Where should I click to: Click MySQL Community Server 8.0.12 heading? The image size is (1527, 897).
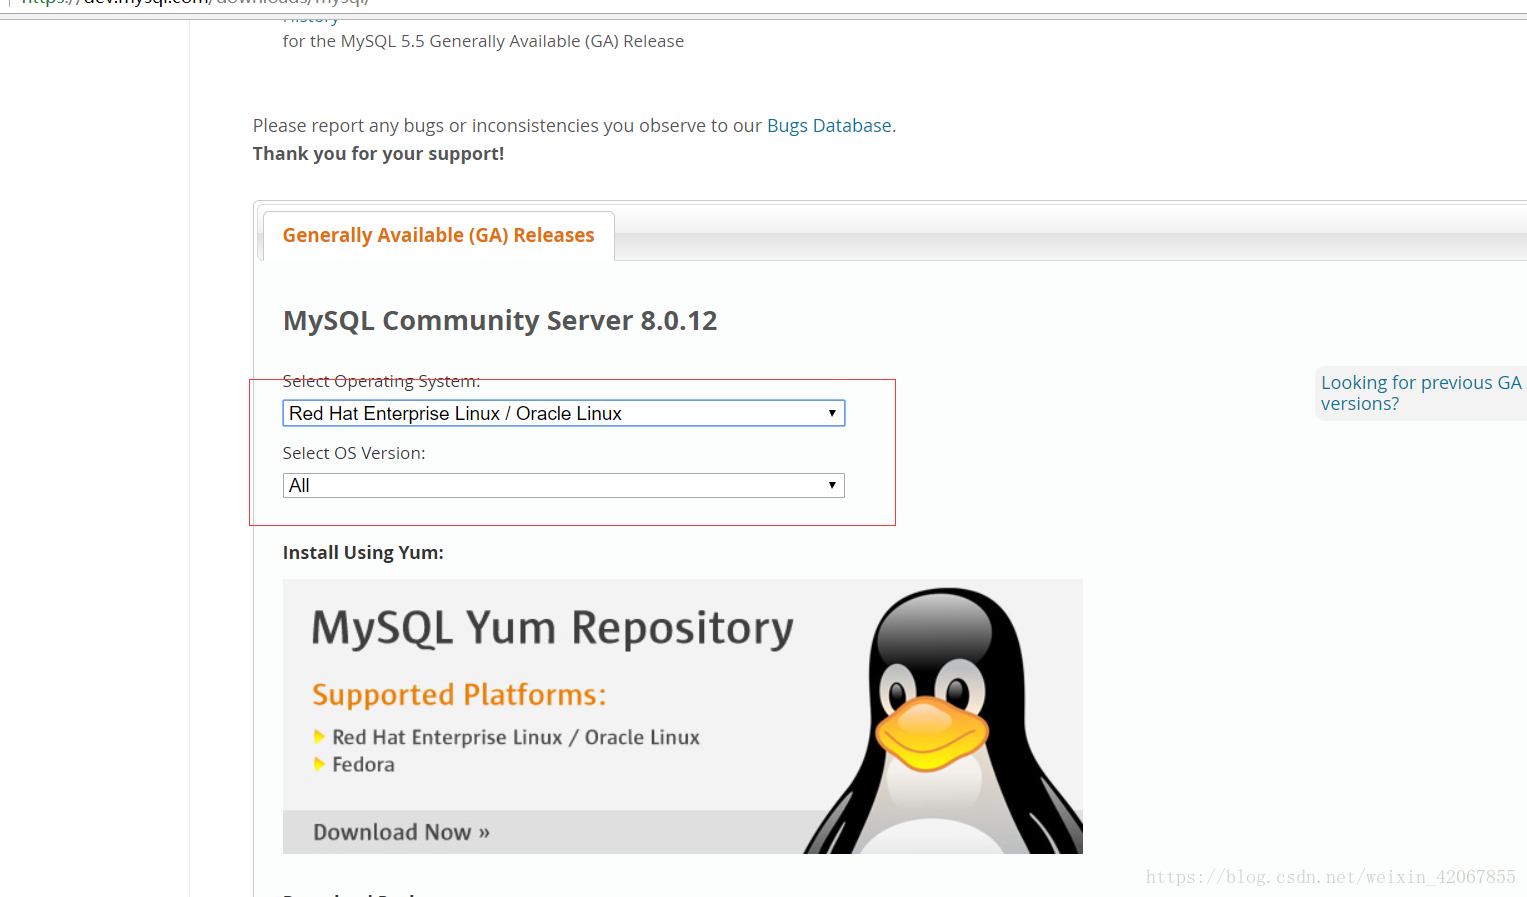click(500, 321)
